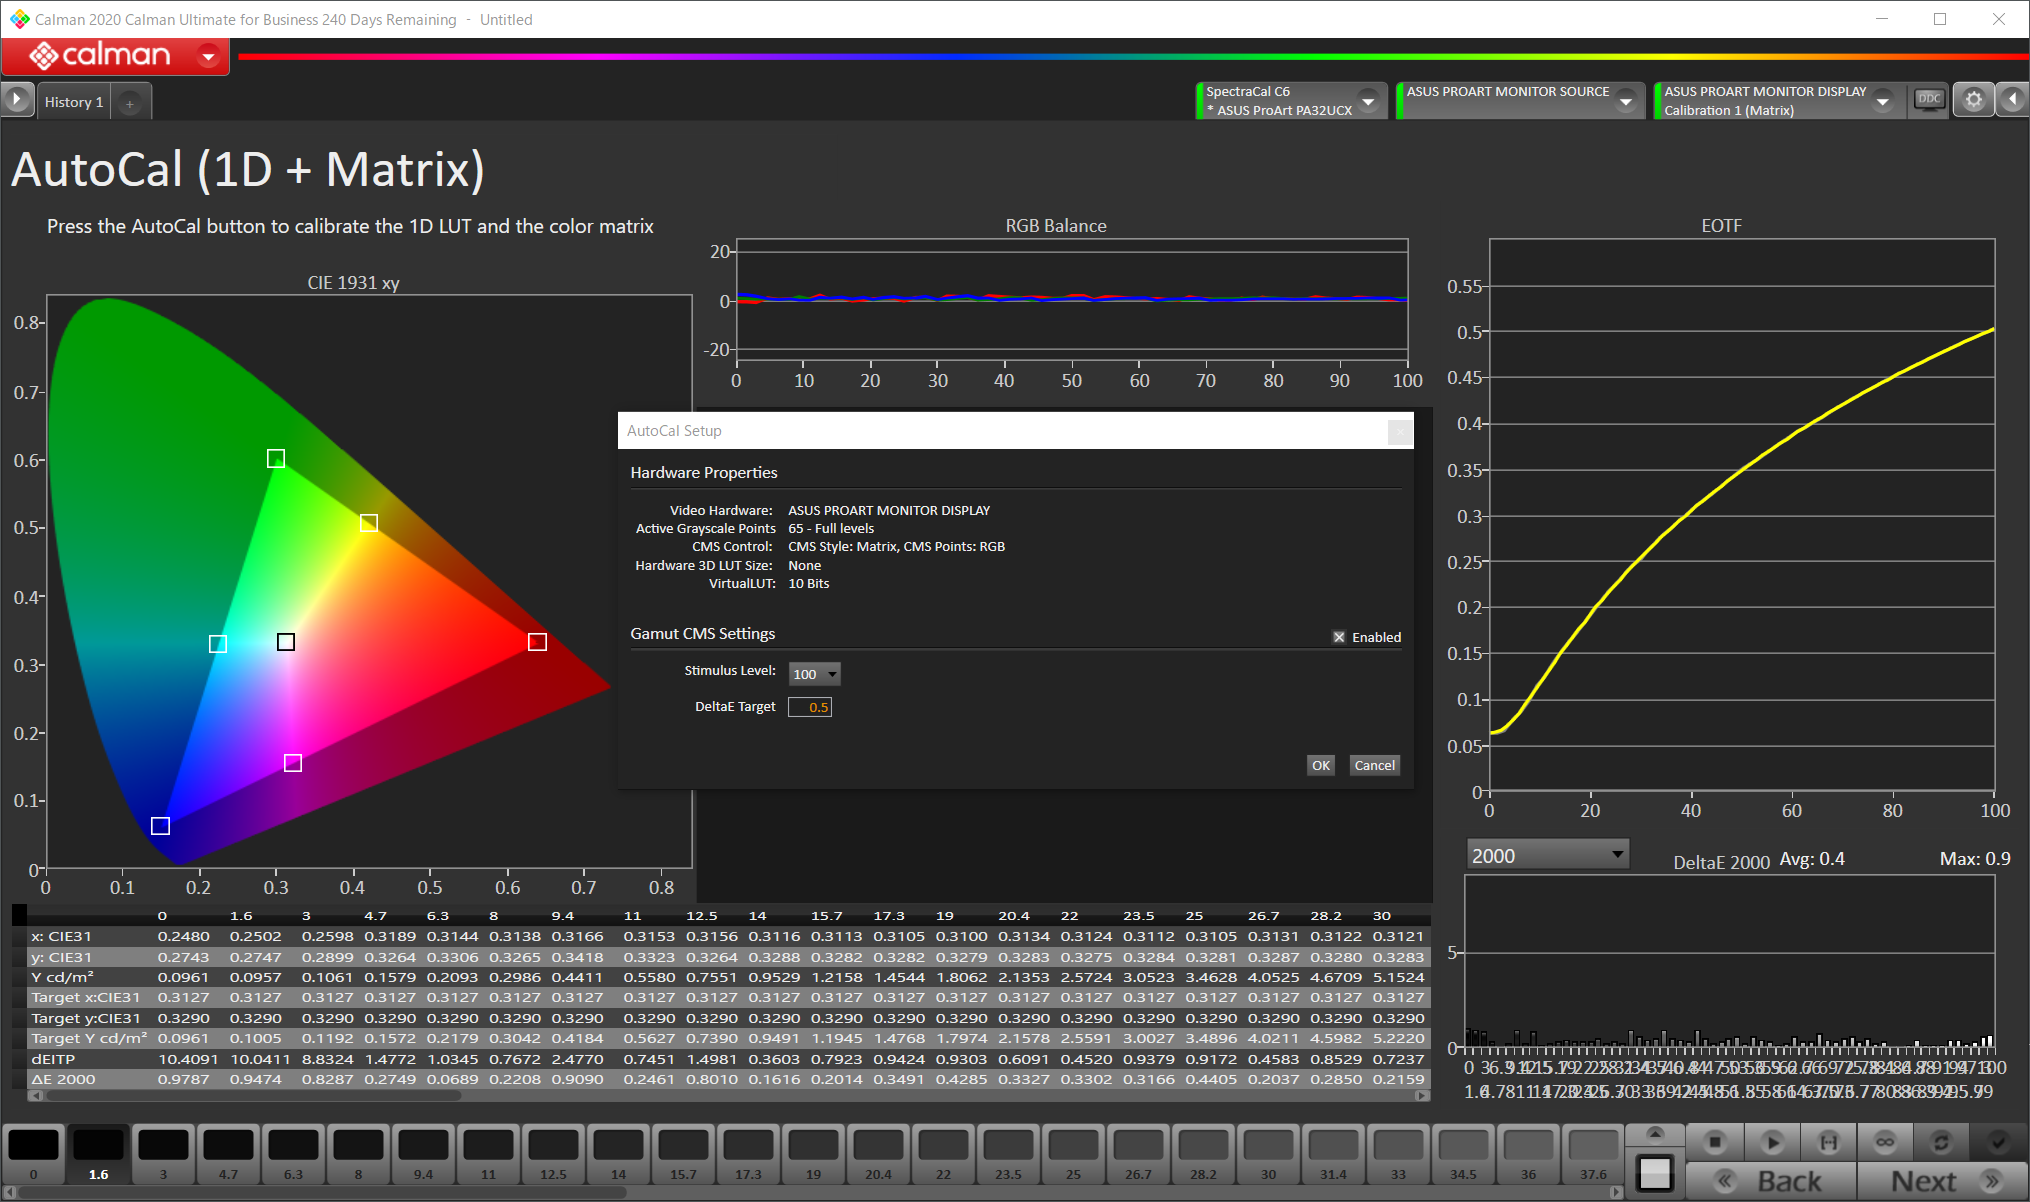This screenshot has width=2030, height=1202.
Task: Click the read series bracket icon
Action: pyautogui.click(x=1829, y=1141)
